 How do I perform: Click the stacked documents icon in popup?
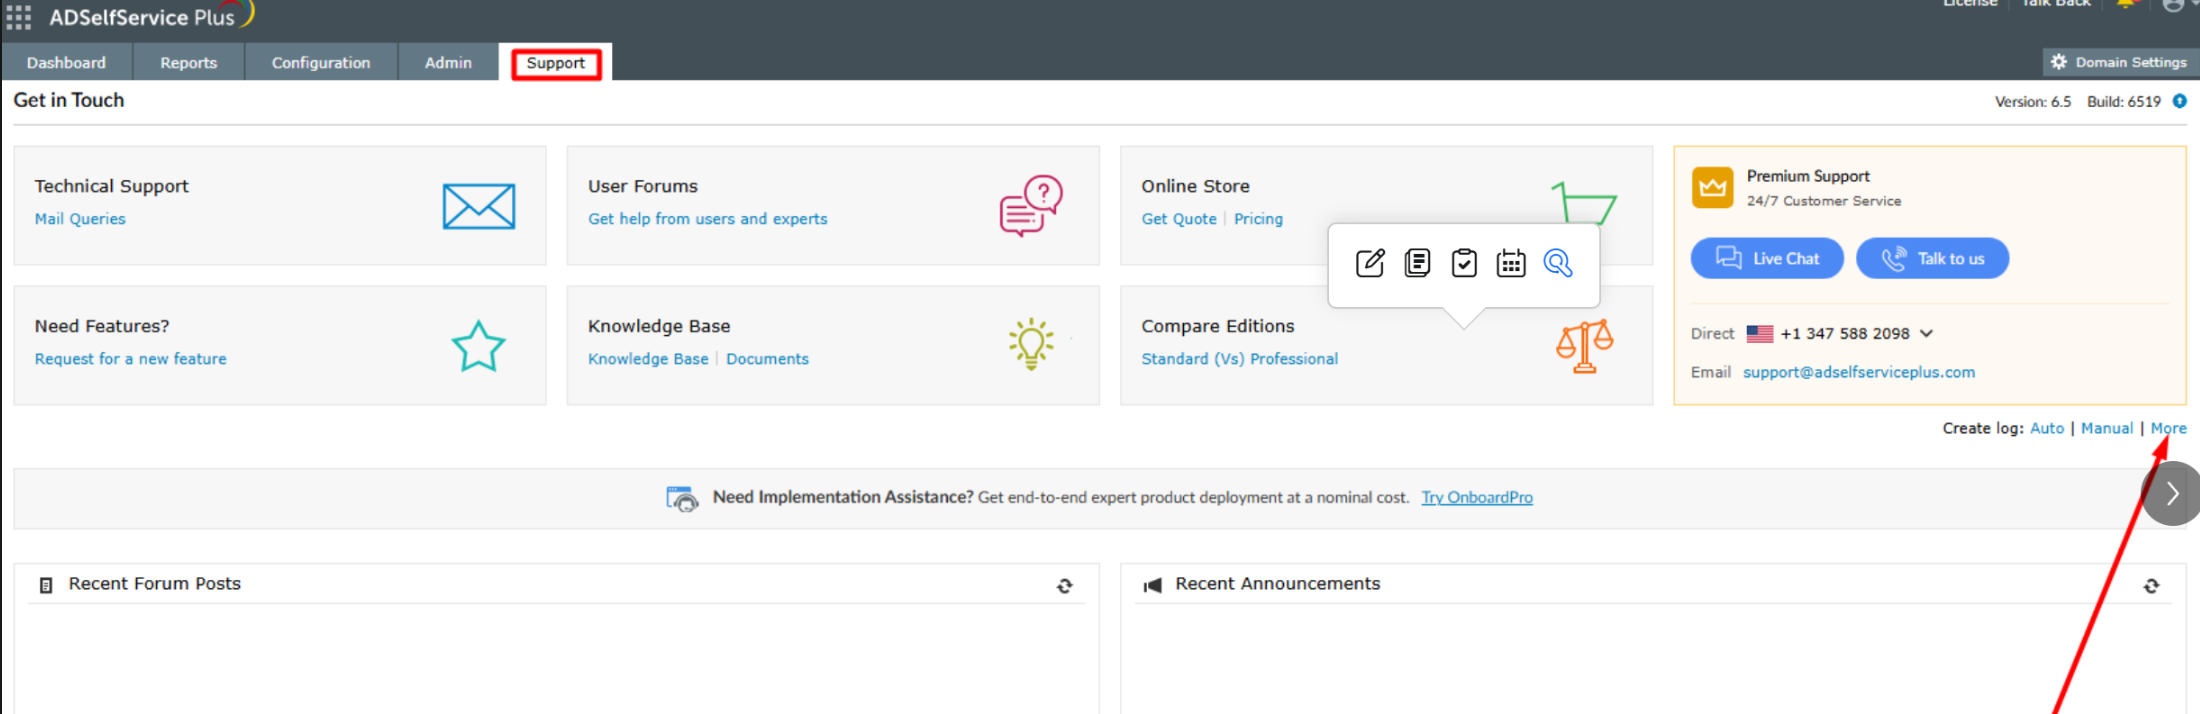click(1417, 263)
